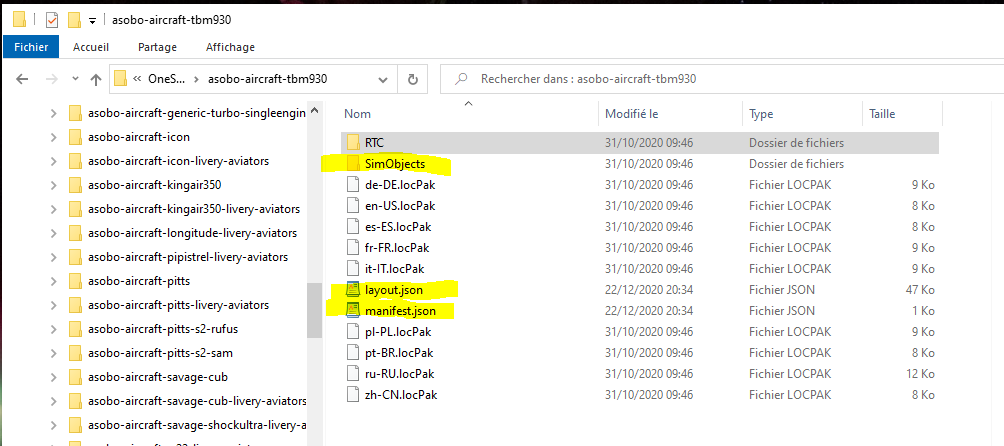
Task: Expand the asobo-aircraft-pitts-s2-sam node
Action: (54, 353)
